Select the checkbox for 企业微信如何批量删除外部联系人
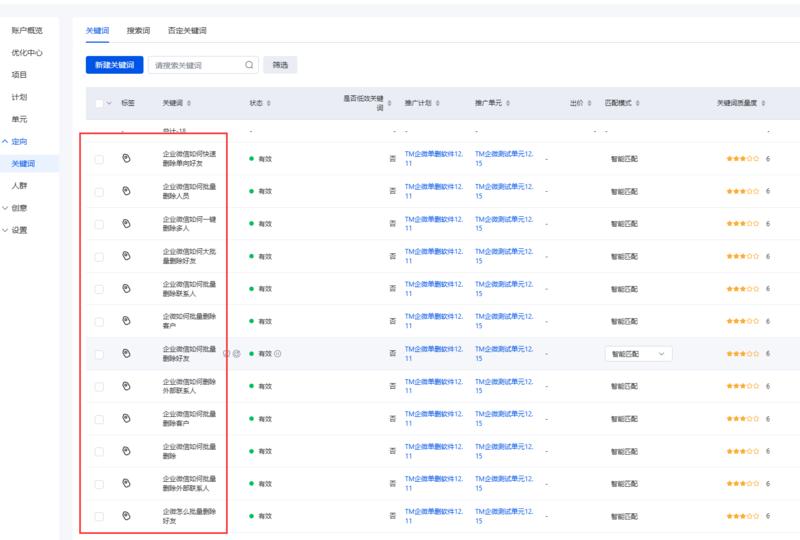This screenshot has height=540, width=800. pos(99,484)
